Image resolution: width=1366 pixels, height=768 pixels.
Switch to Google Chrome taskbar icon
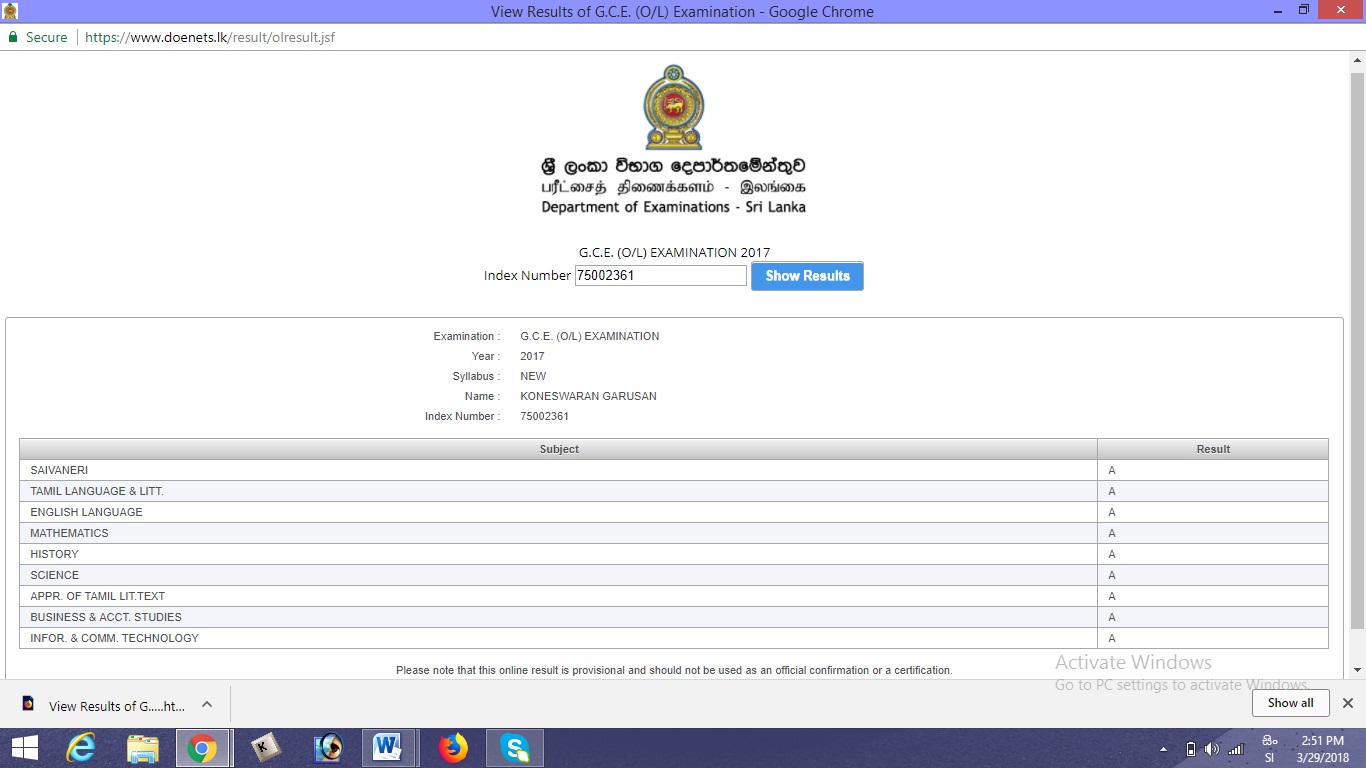[203, 748]
